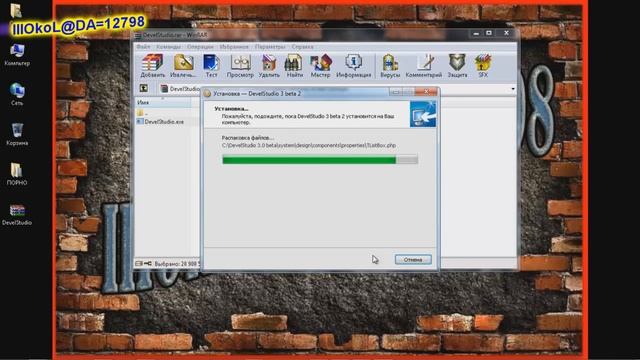Image resolution: width=640 pixels, height=360 pixels.
Task: Maximize the WinRAR window
Action: [489, 33]
